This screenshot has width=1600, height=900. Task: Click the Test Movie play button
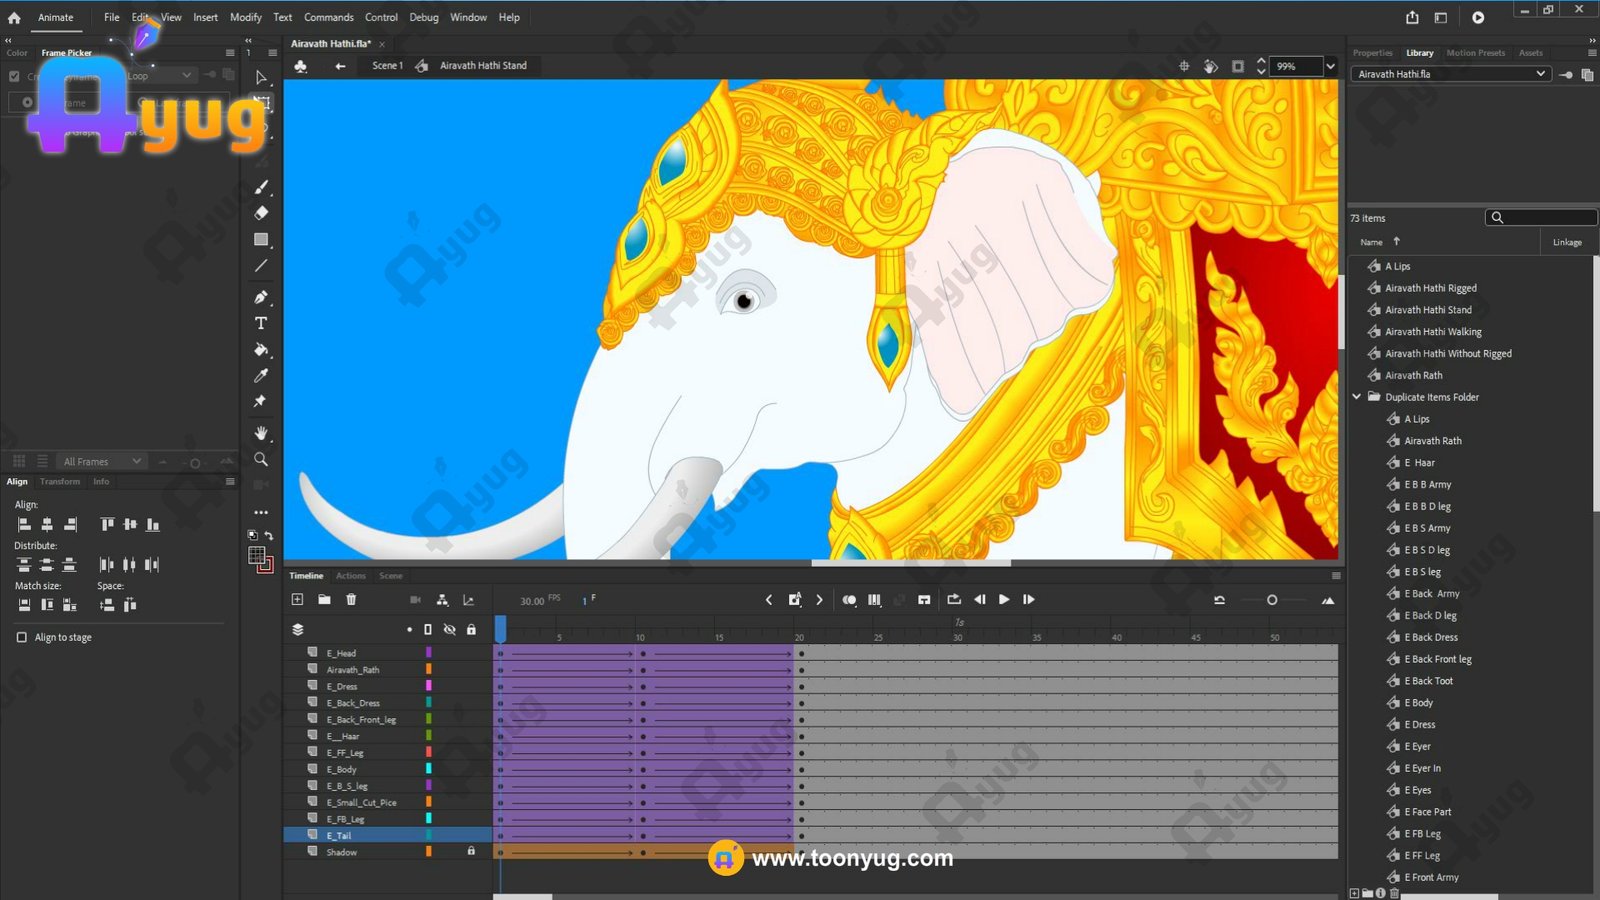pos(1478,17)
